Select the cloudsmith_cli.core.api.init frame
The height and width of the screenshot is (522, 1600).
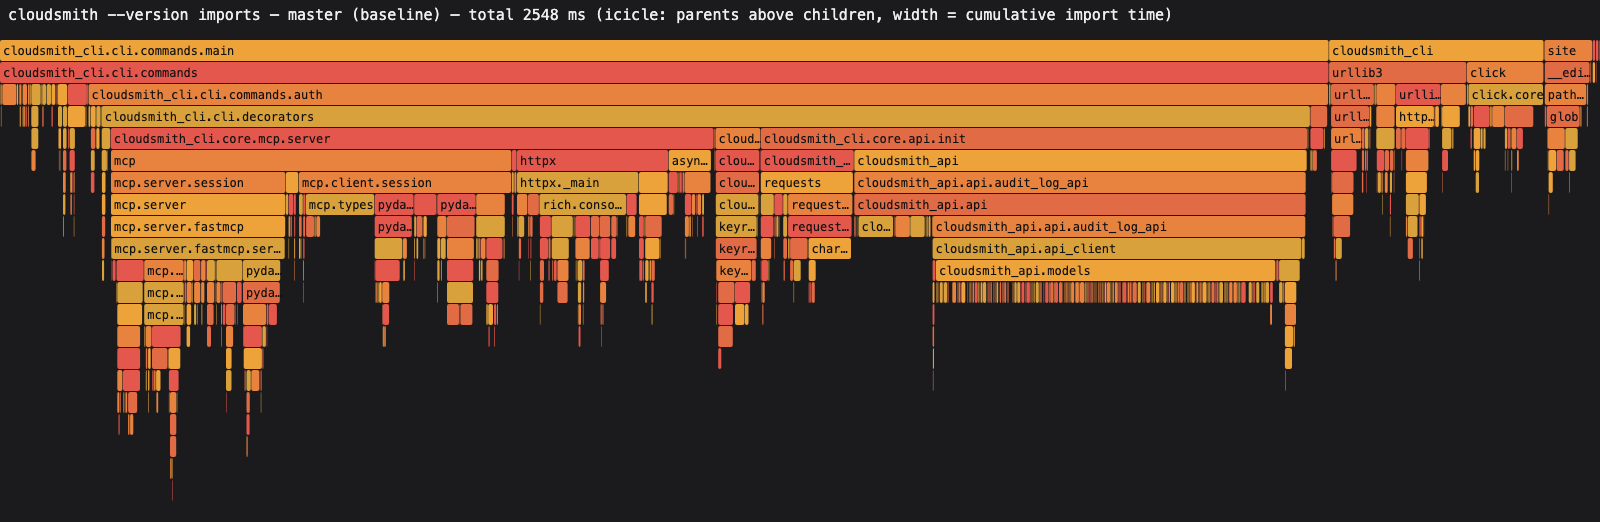pos(1034,139)
